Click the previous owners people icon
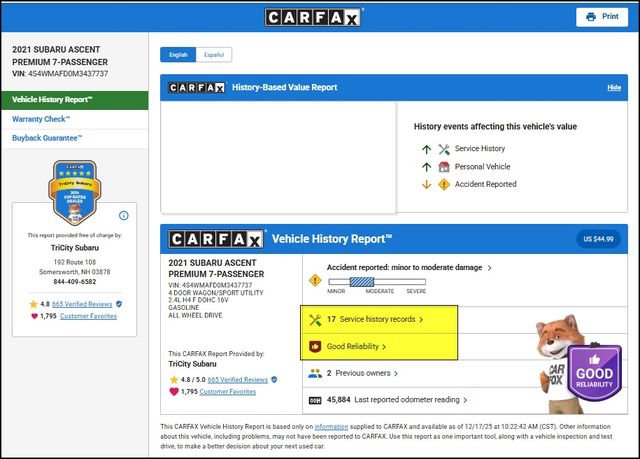The height and width of the screenshot is (459, 640). (315, 373)
